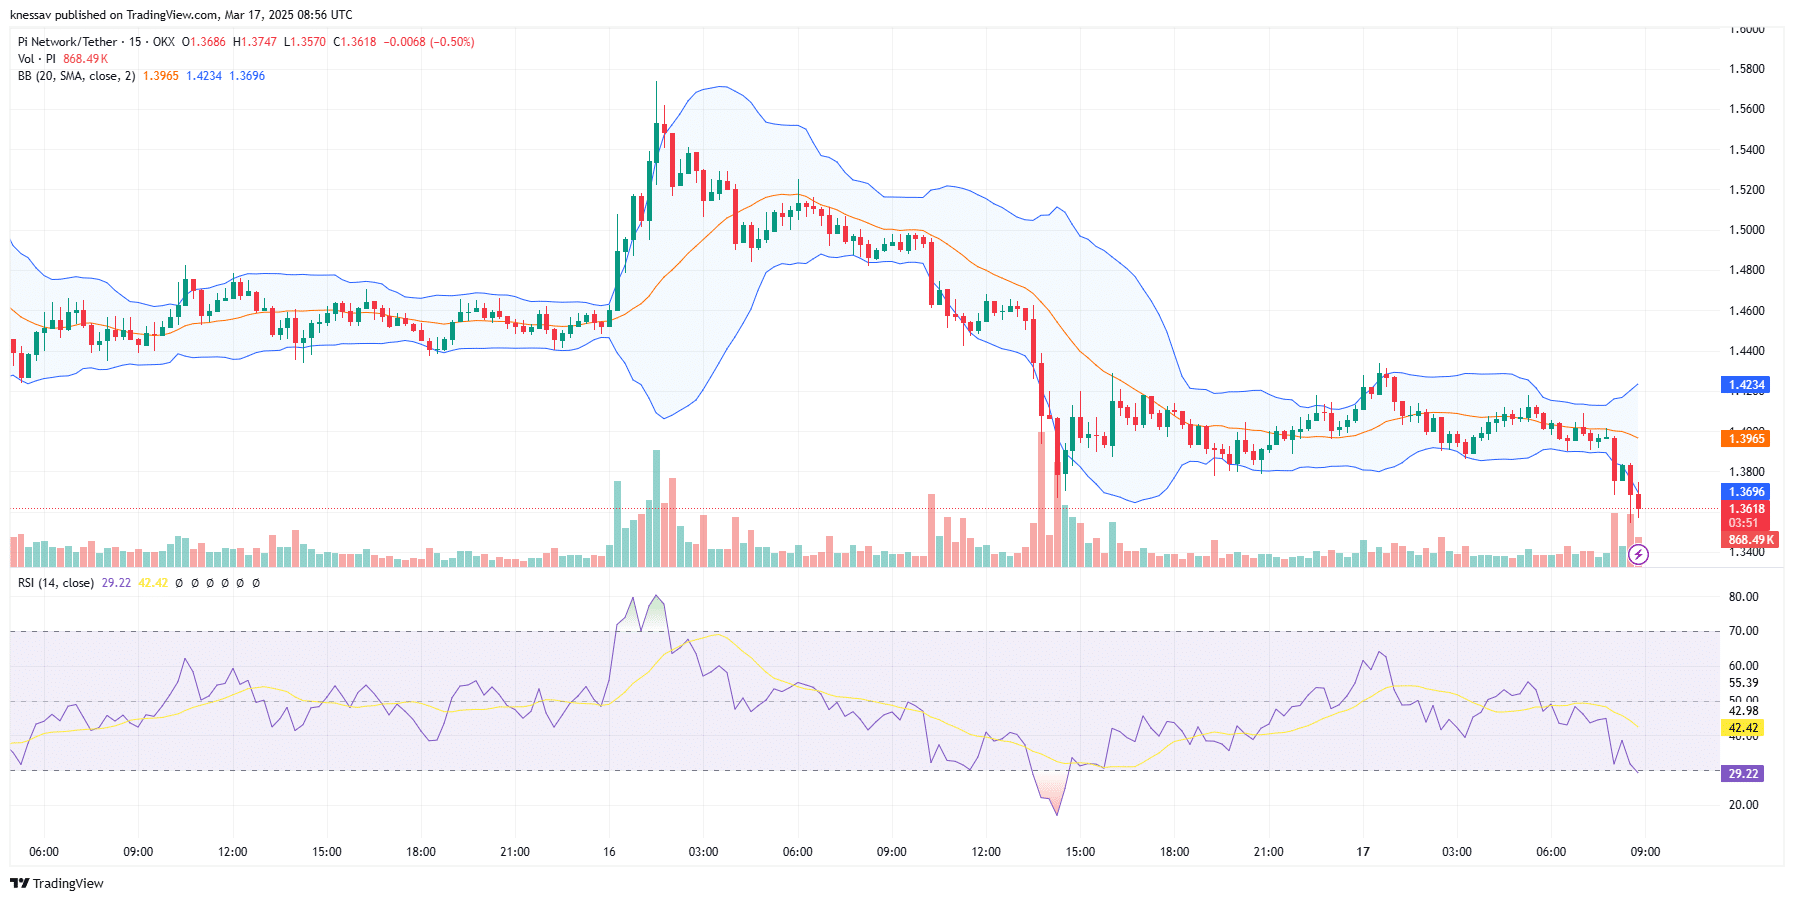1794x901 pixels.
Task: Click the orange 1.3965 price-axis tag
Action: pos(1747,439)
